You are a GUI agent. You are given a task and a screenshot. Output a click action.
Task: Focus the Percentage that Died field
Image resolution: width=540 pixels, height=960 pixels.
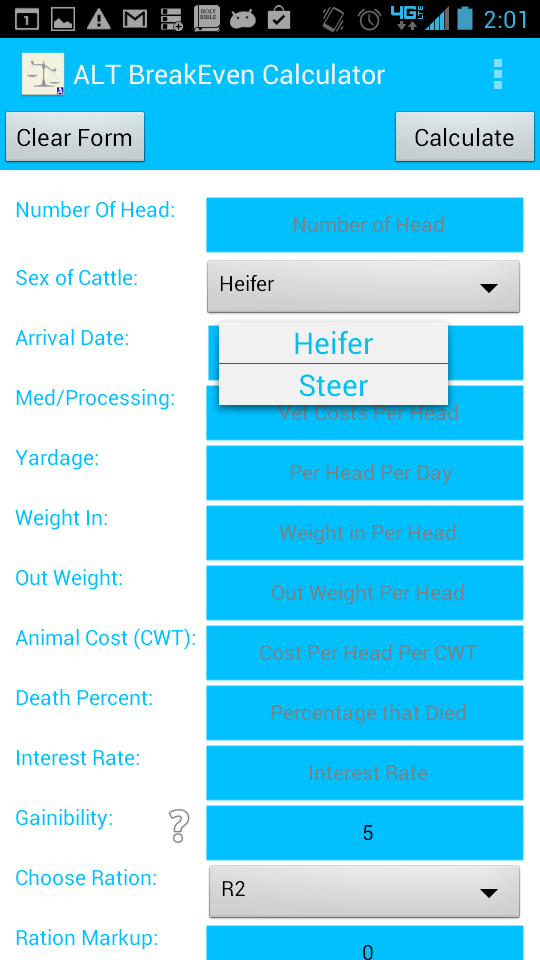[x=365, y=713]
